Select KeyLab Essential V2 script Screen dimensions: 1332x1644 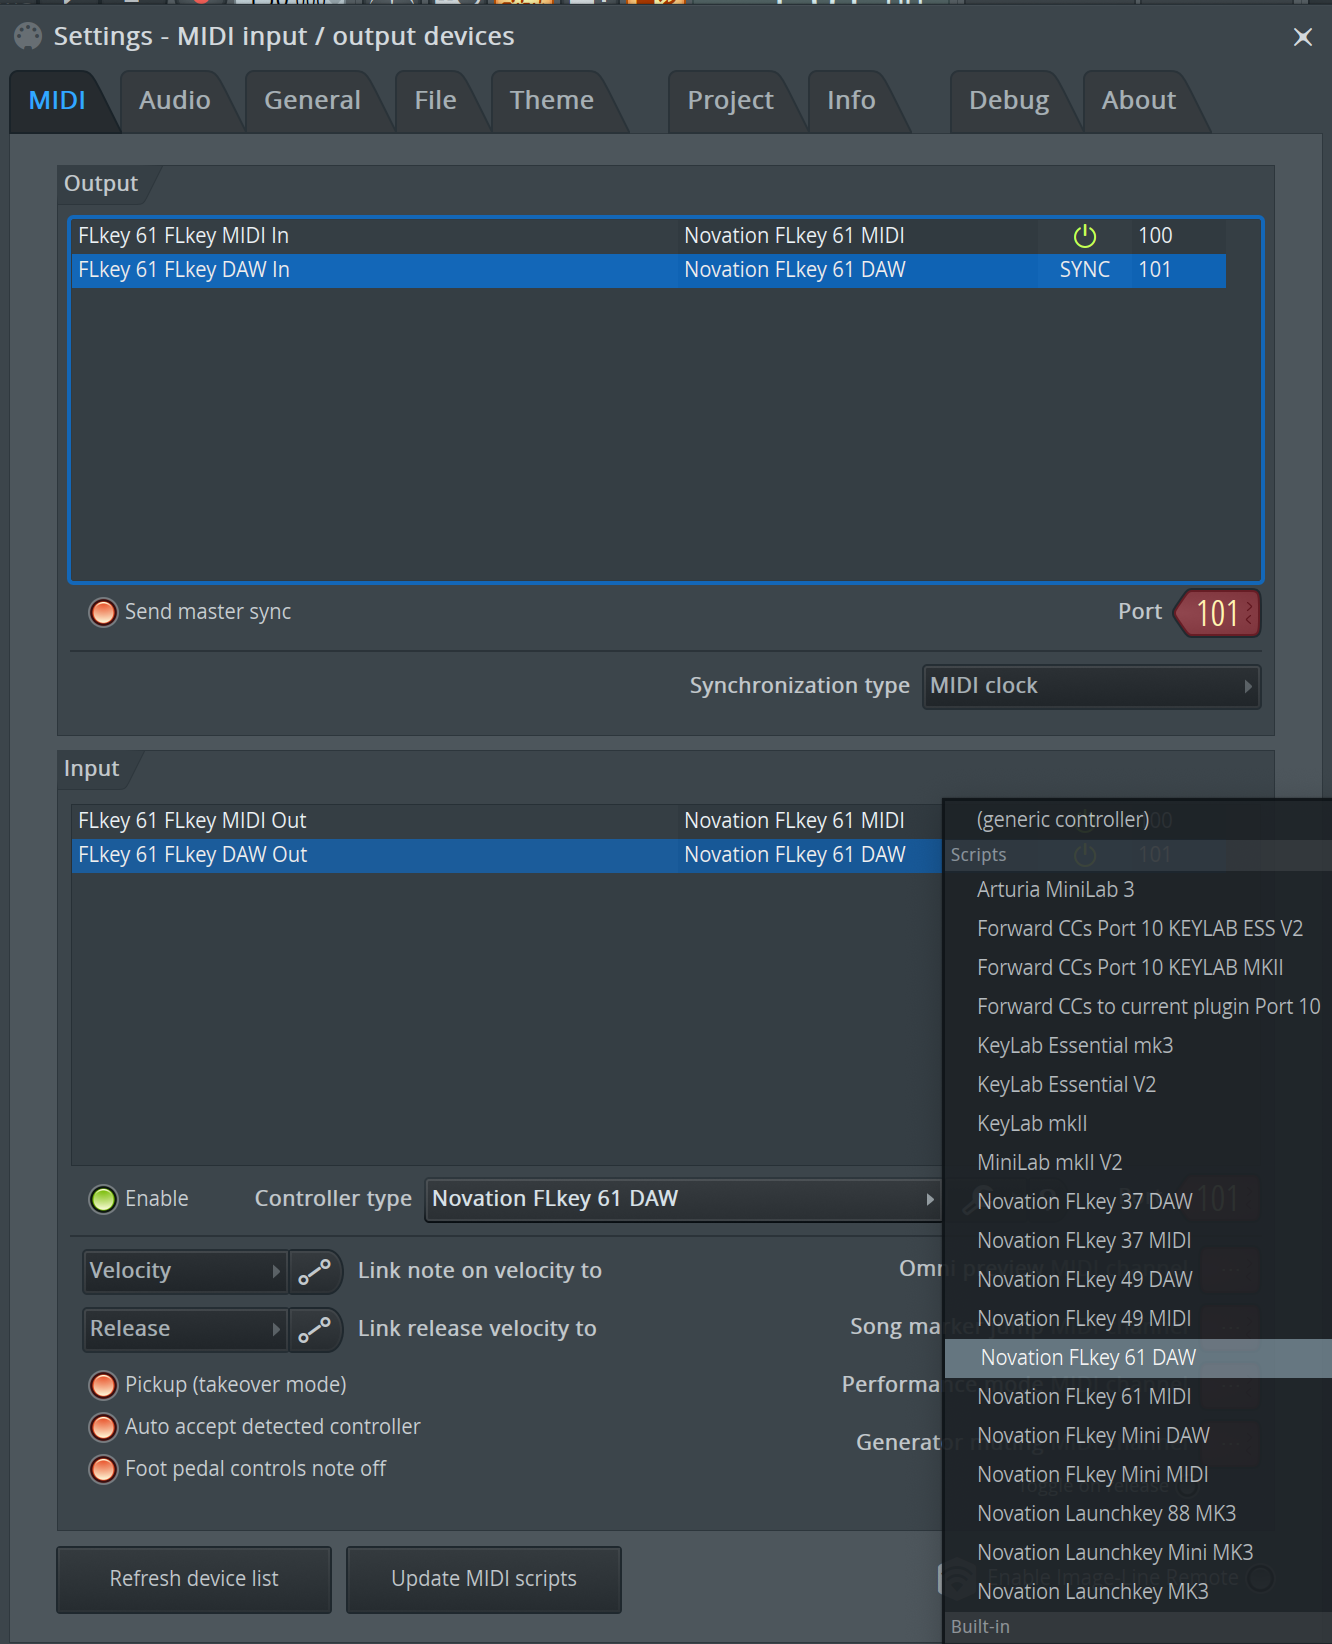(1138, 1085)
